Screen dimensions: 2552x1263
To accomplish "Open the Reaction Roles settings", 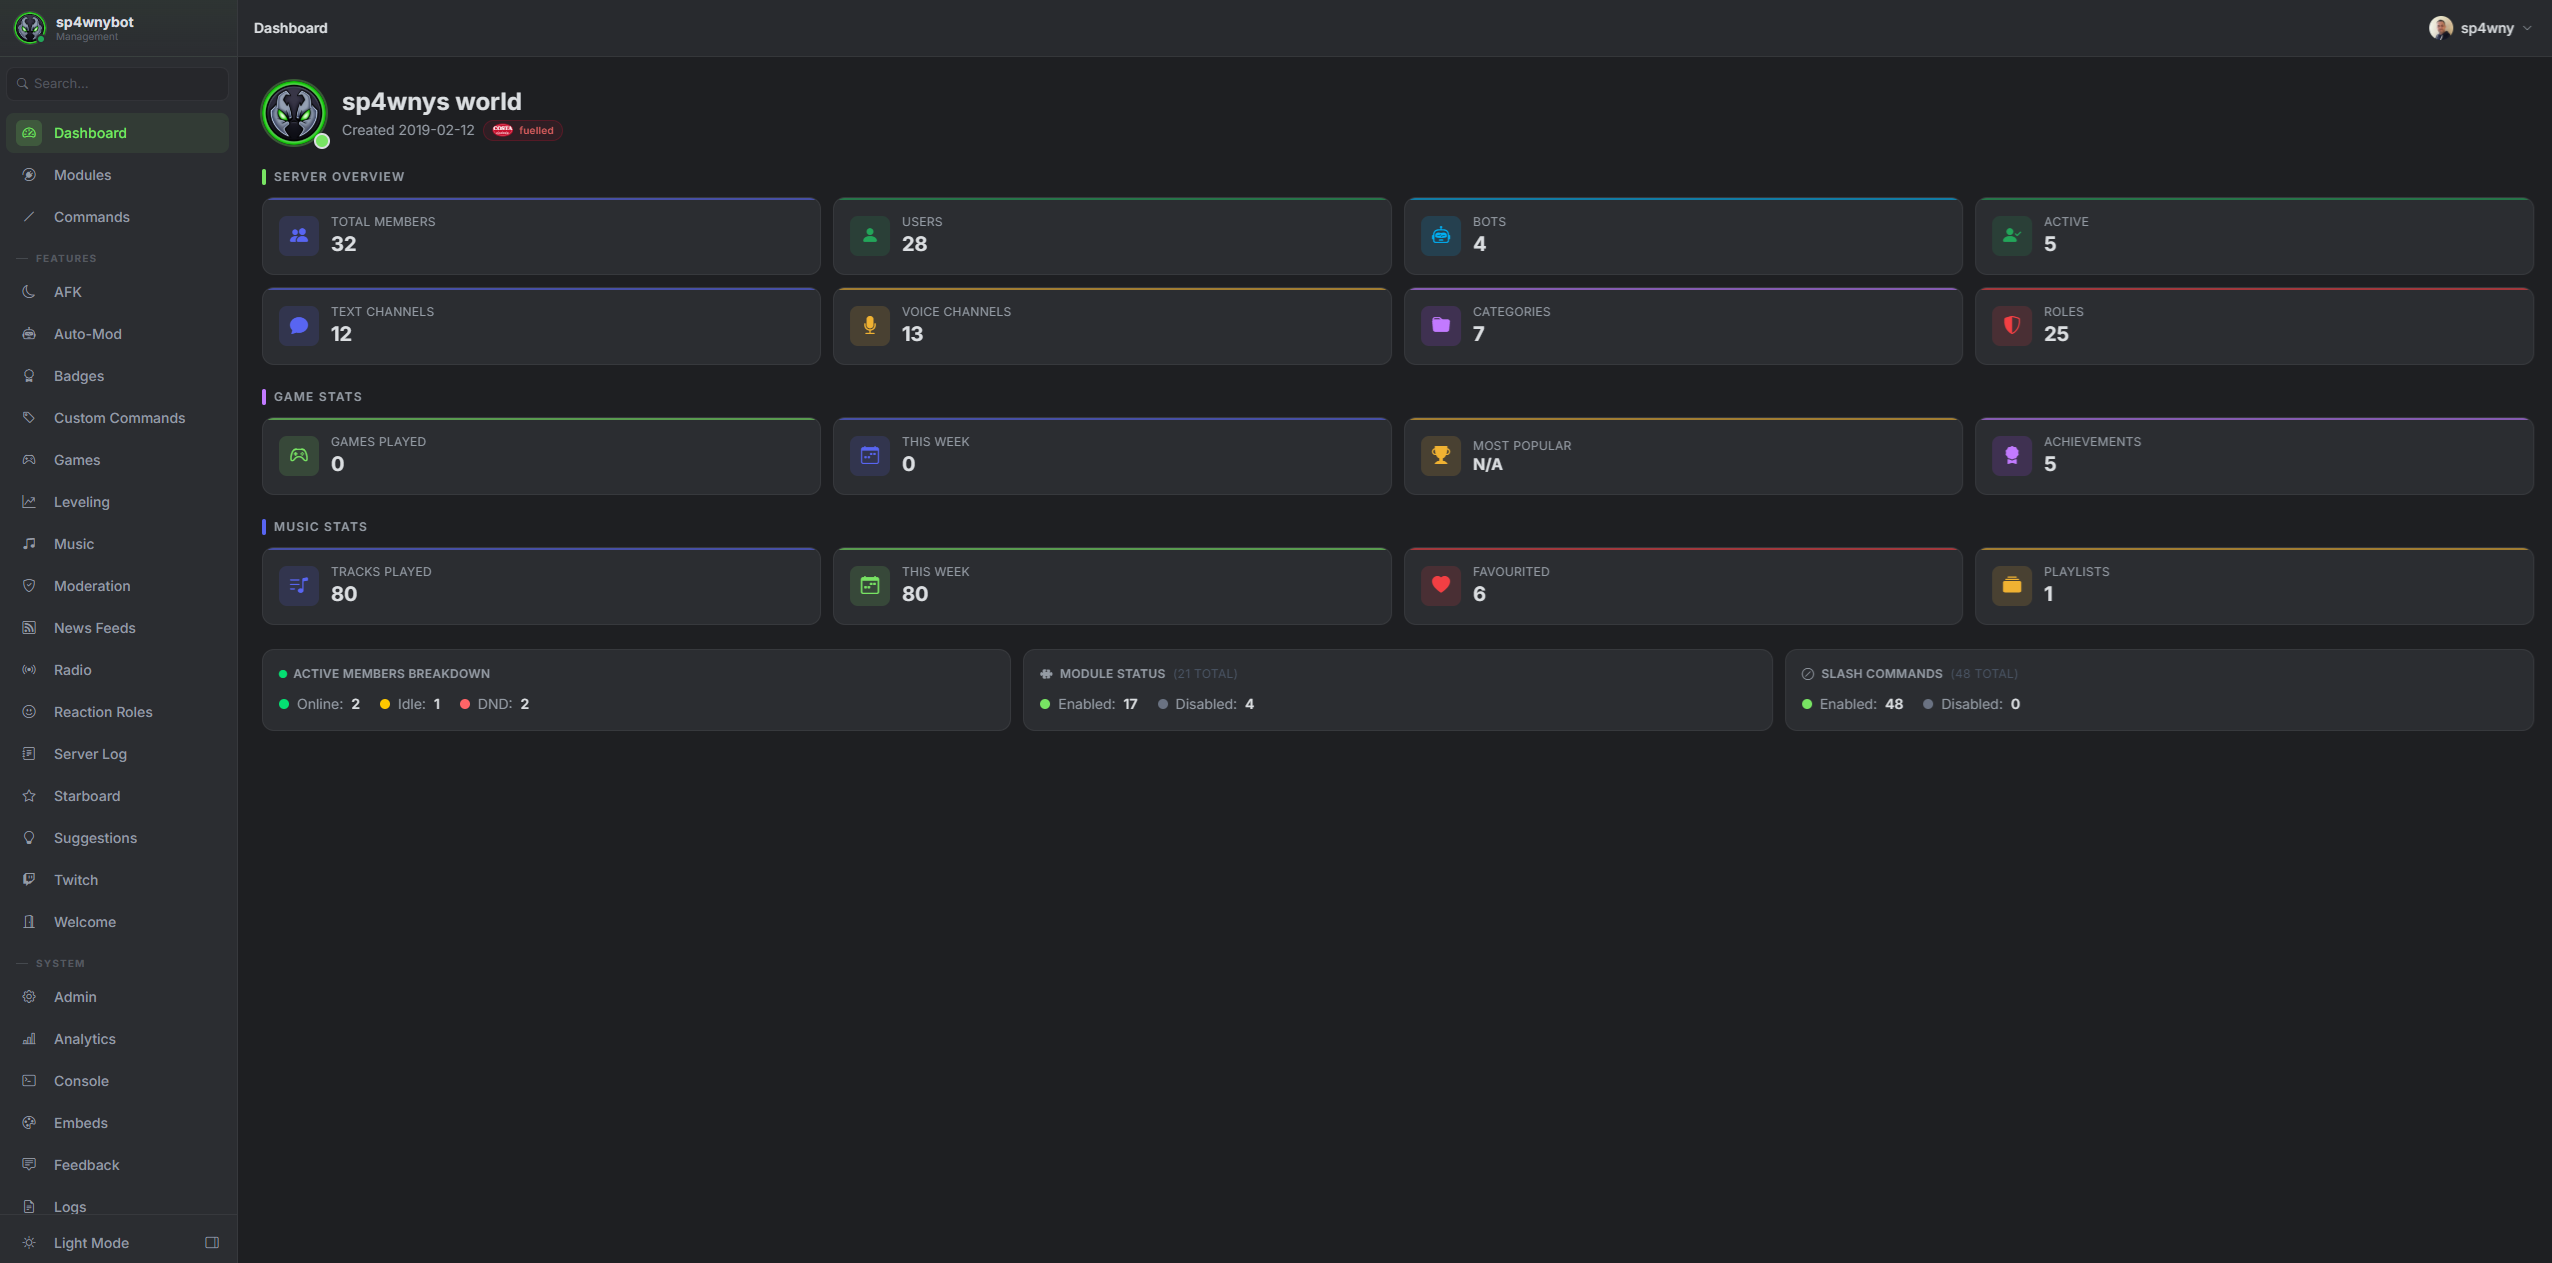I will [102, 711].
